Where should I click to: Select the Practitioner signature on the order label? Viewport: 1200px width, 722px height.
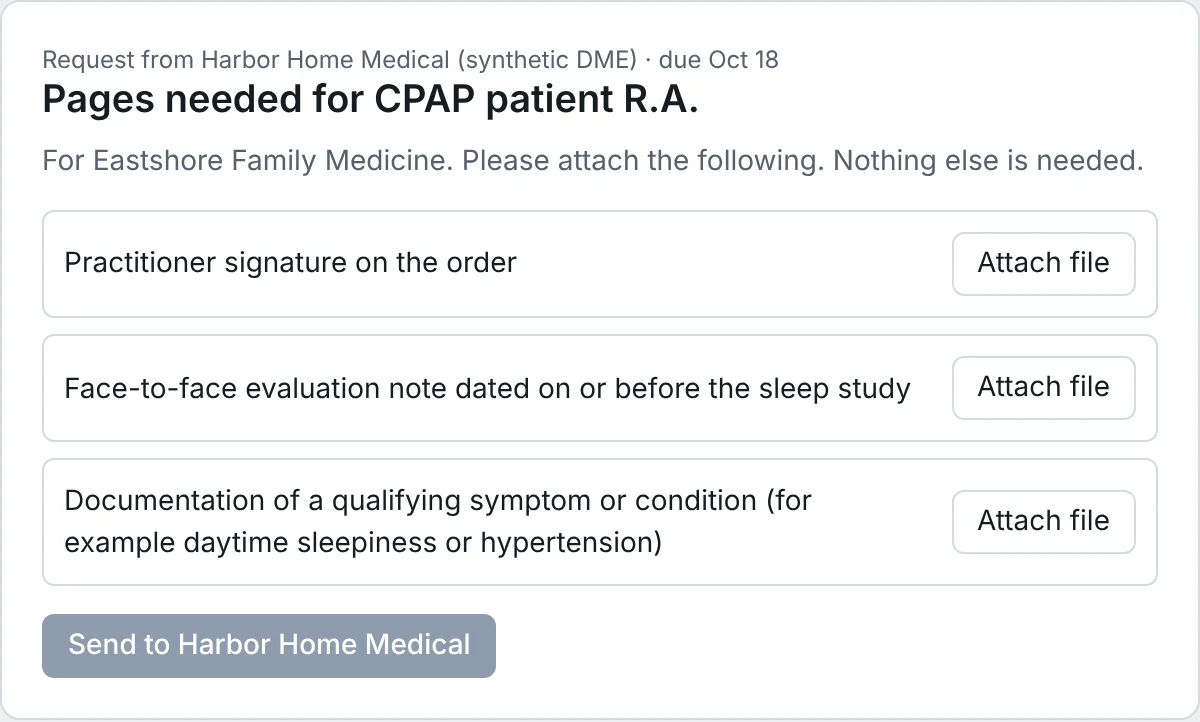(290, 263)
